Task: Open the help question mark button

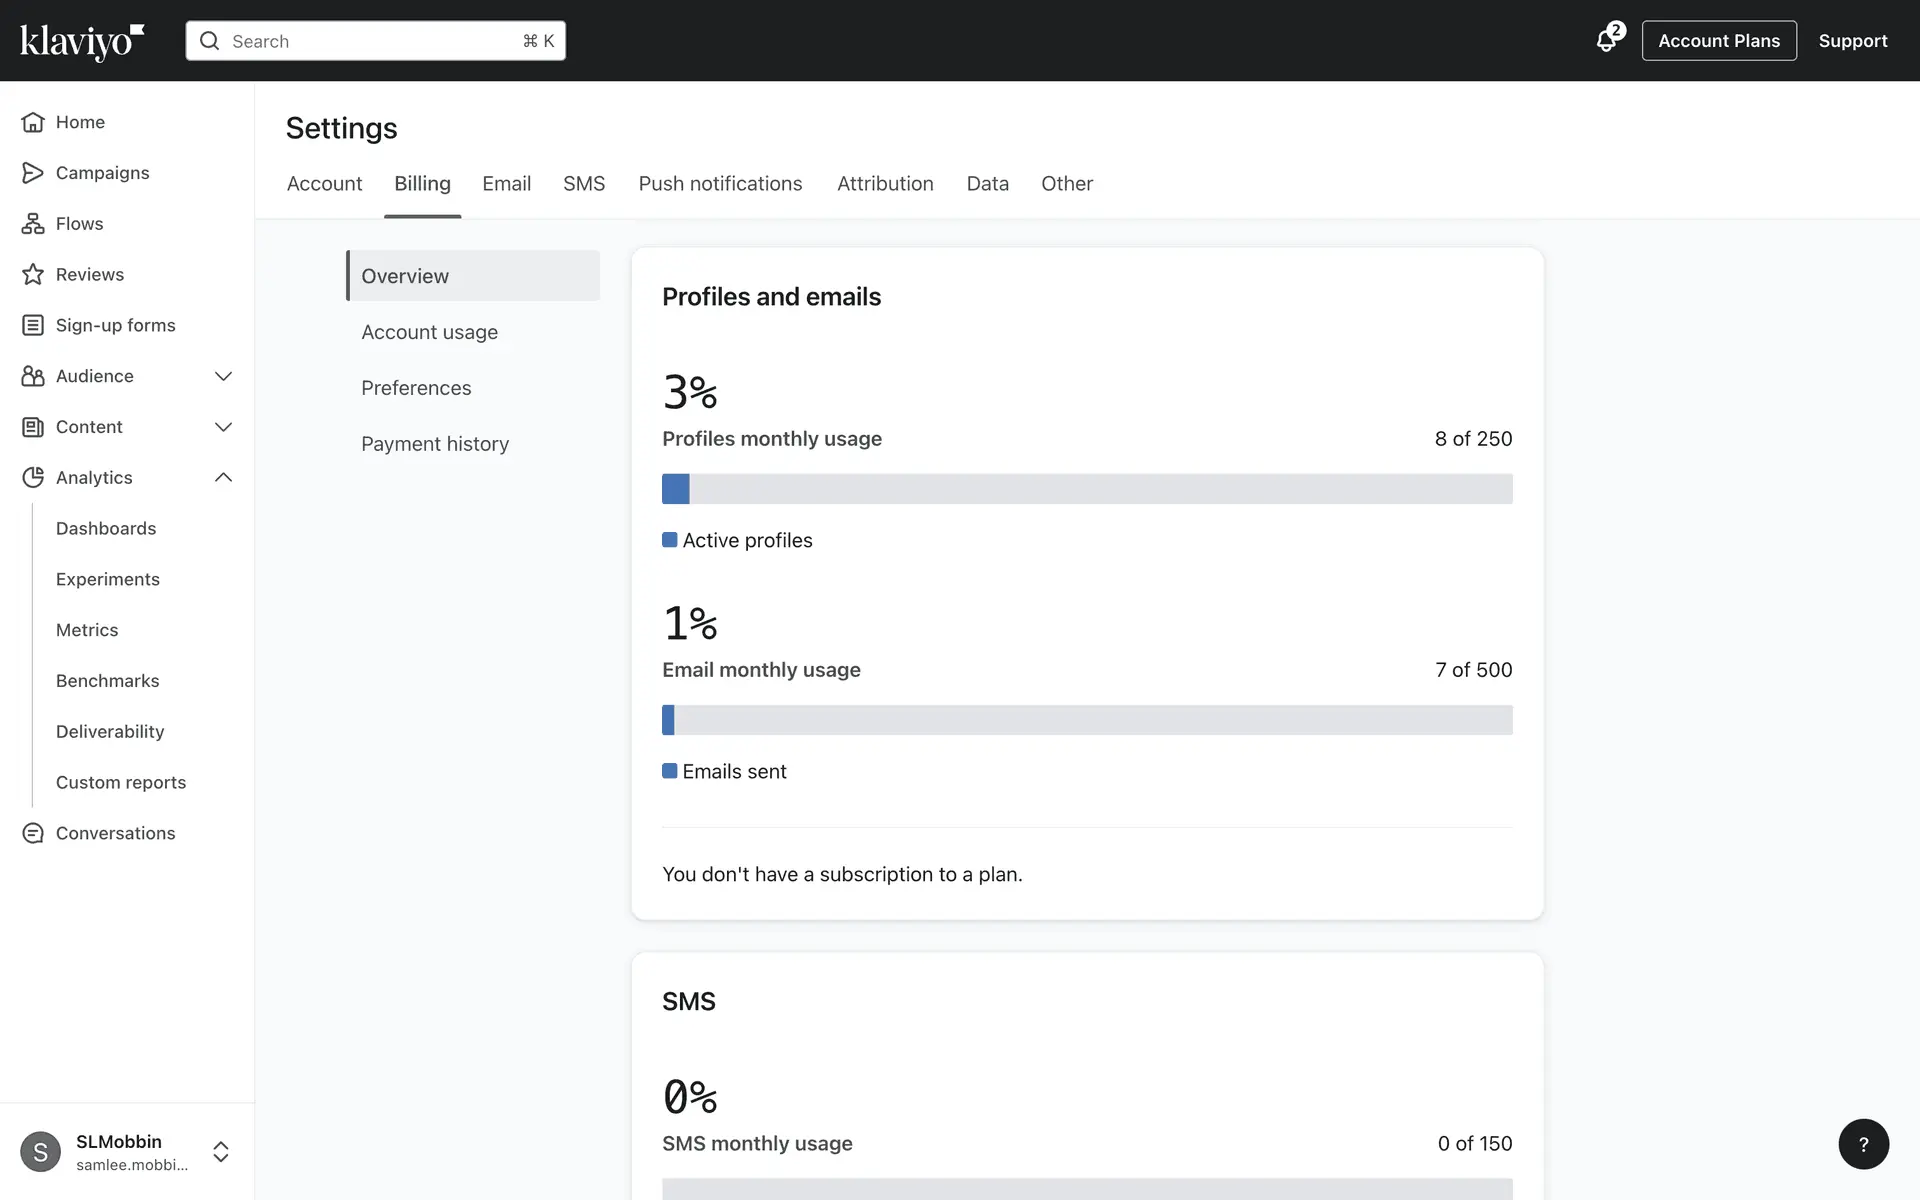Action: 1863,1144
